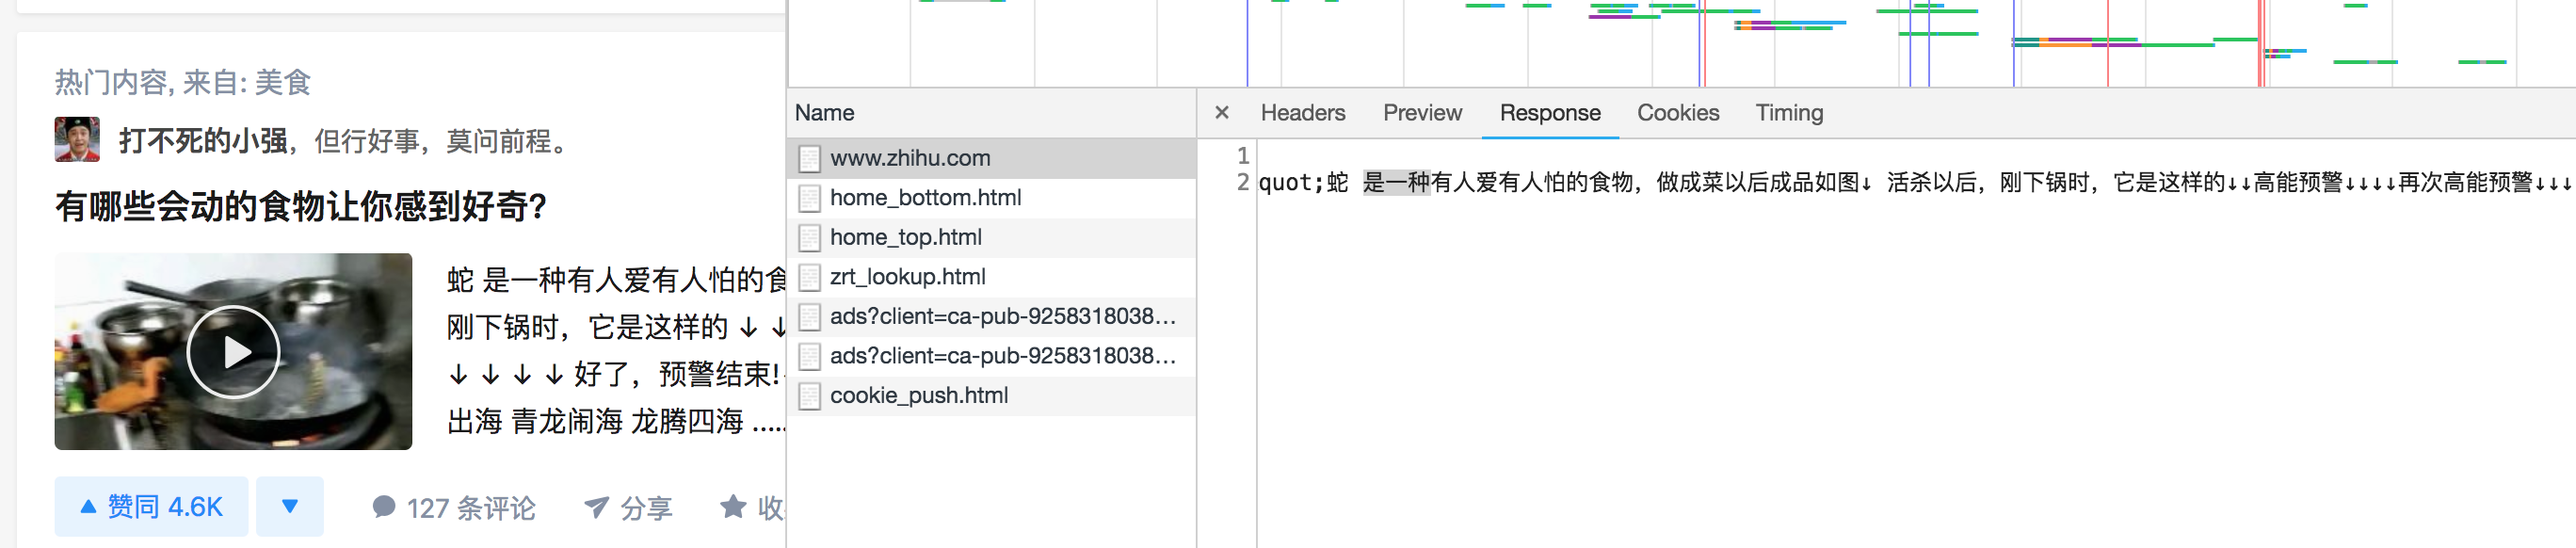Click the first ads?client request icon
Image resolution: width=2576 pixels, height=548 pixels.
pyautogui.click(x=809, y=317)
